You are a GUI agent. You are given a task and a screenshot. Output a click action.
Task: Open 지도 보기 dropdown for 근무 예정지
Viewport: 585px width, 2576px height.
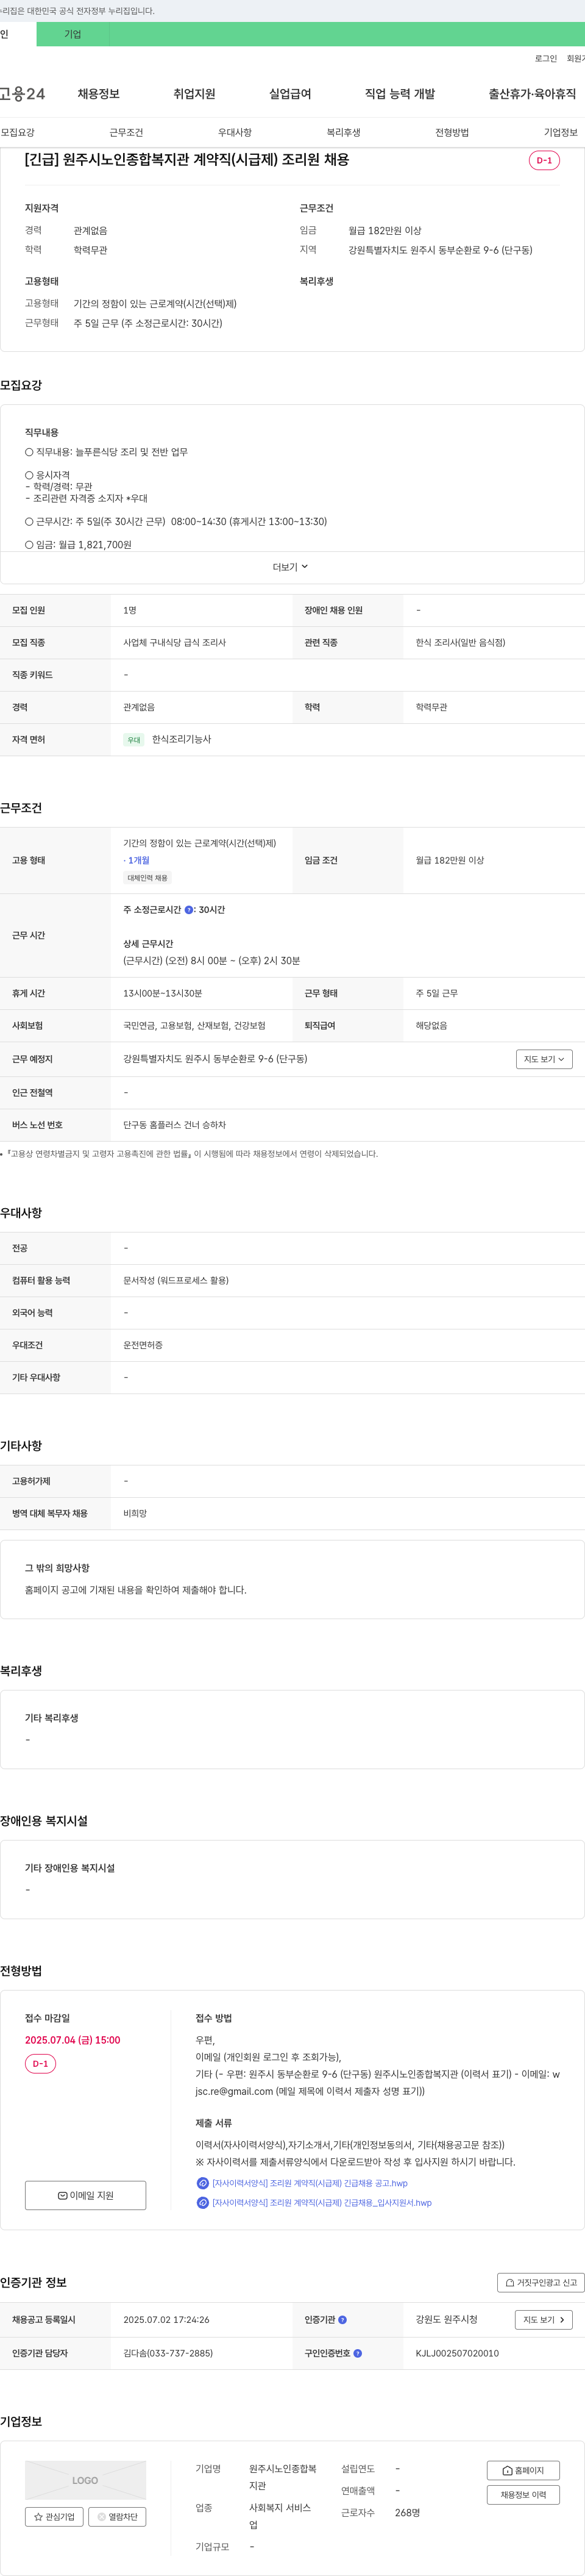[x=544, y=1059]
